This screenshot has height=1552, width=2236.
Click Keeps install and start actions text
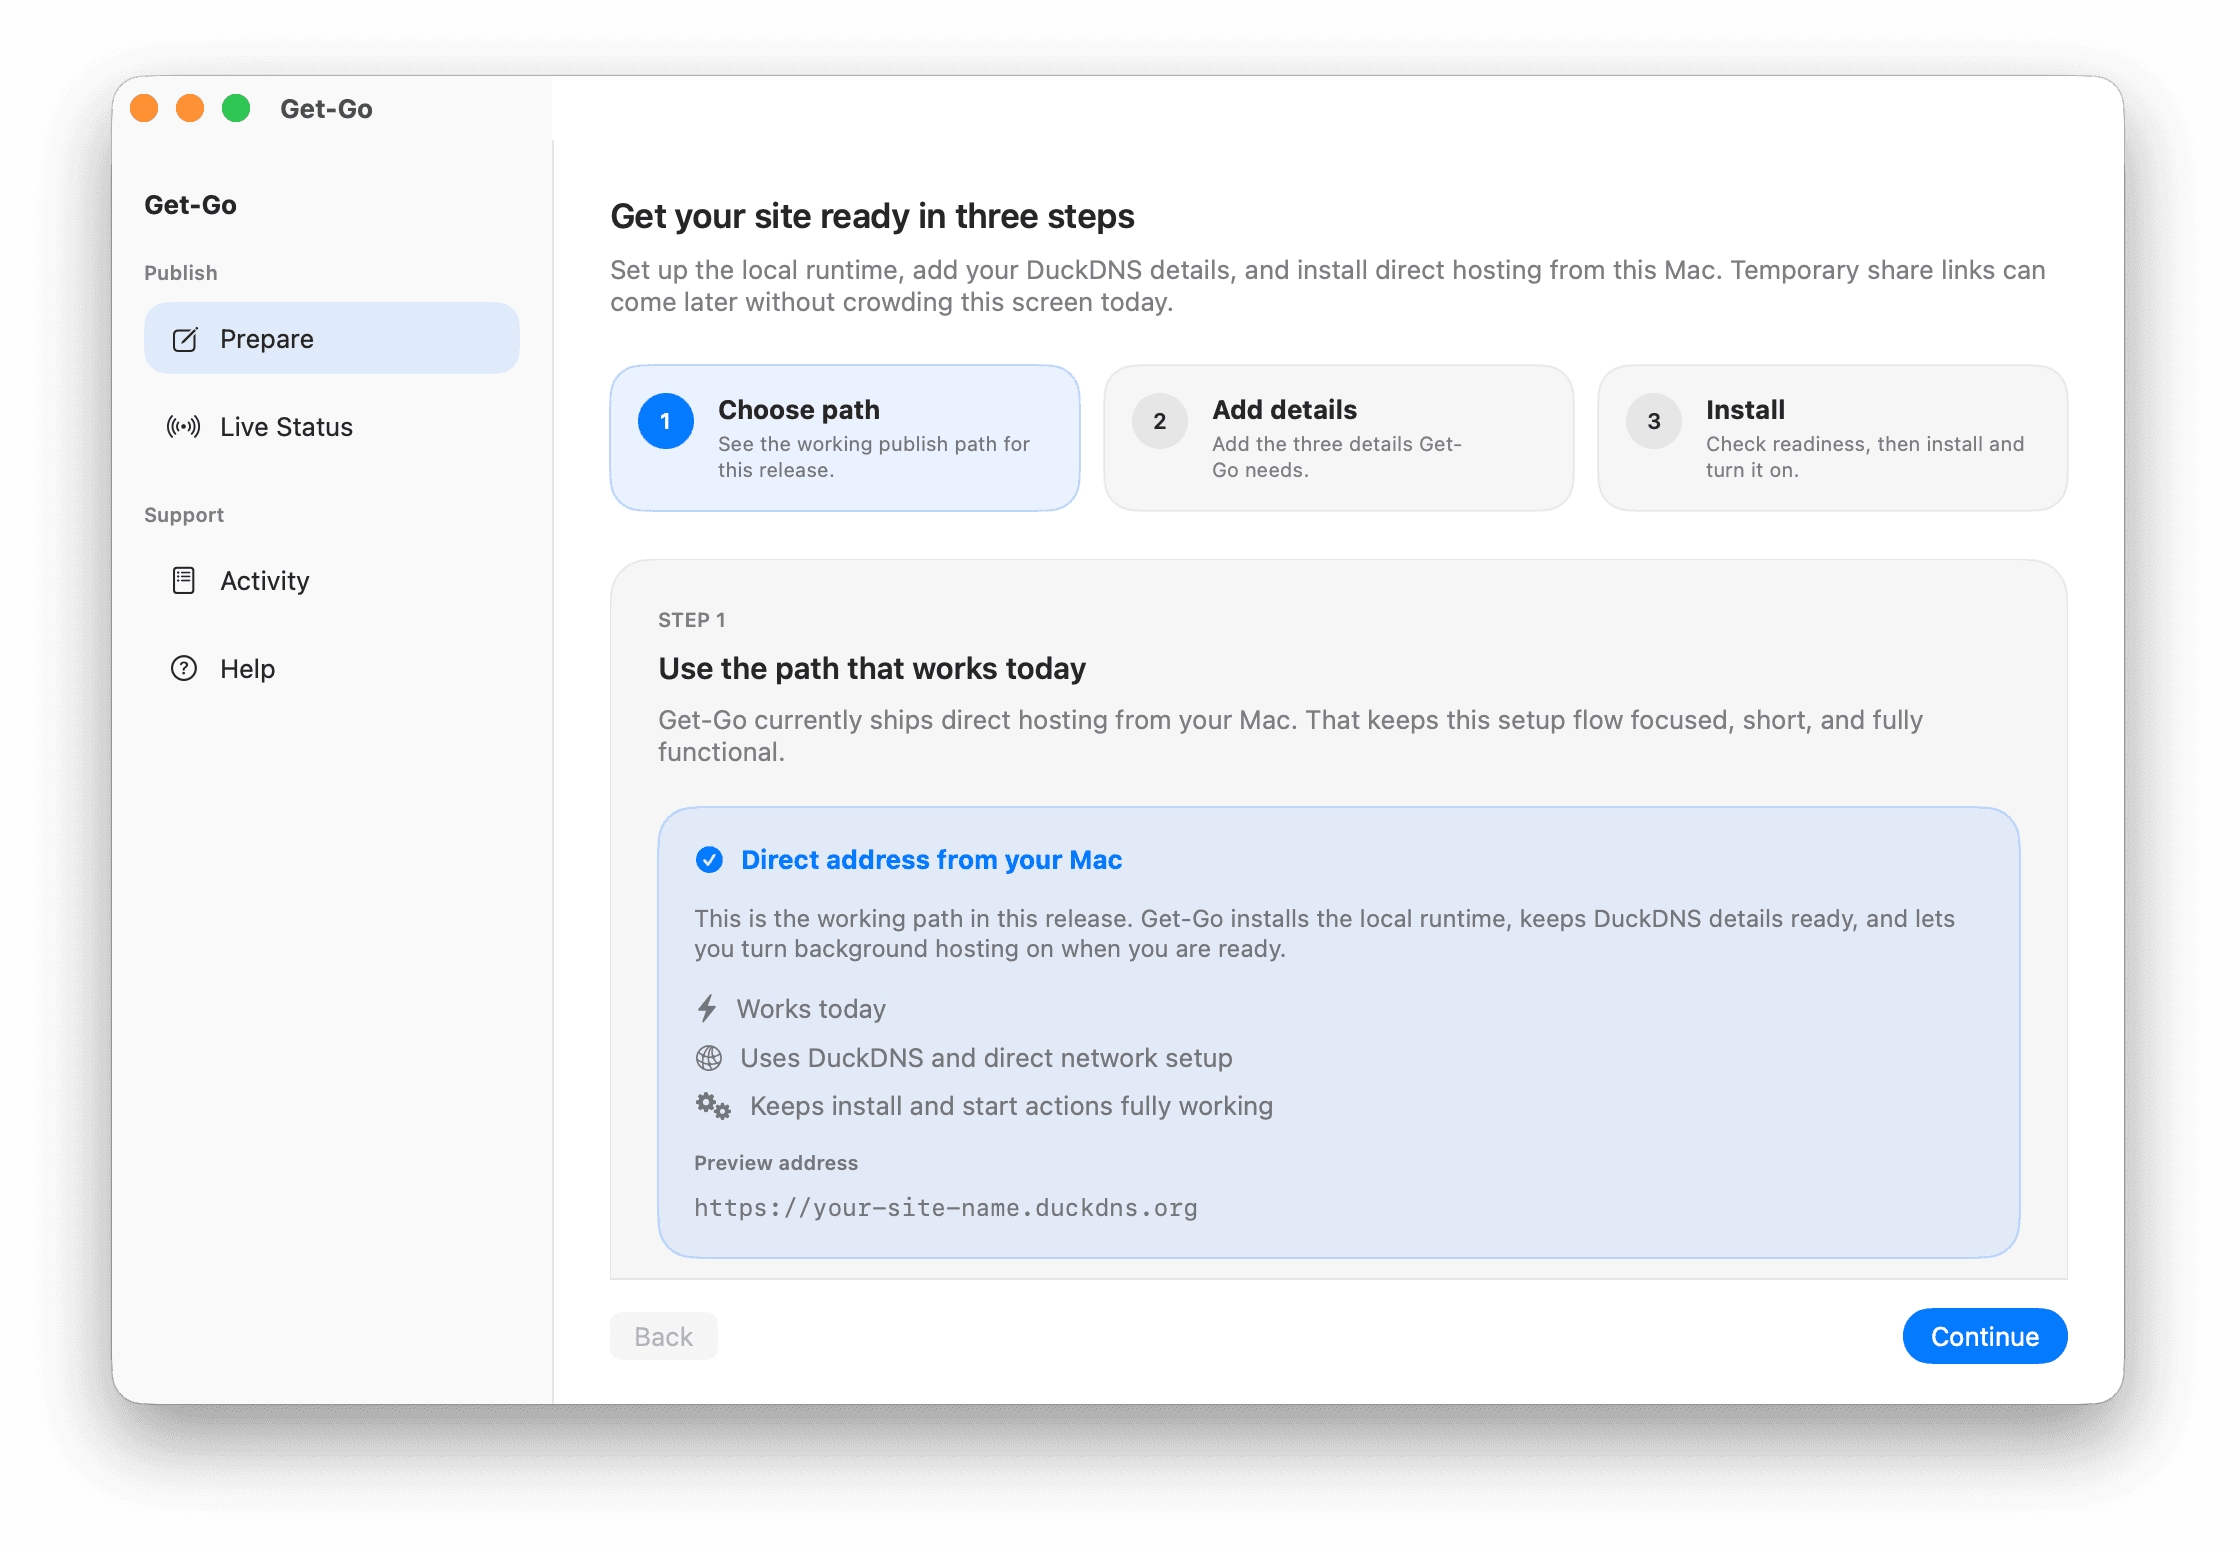[1011, 1106]
